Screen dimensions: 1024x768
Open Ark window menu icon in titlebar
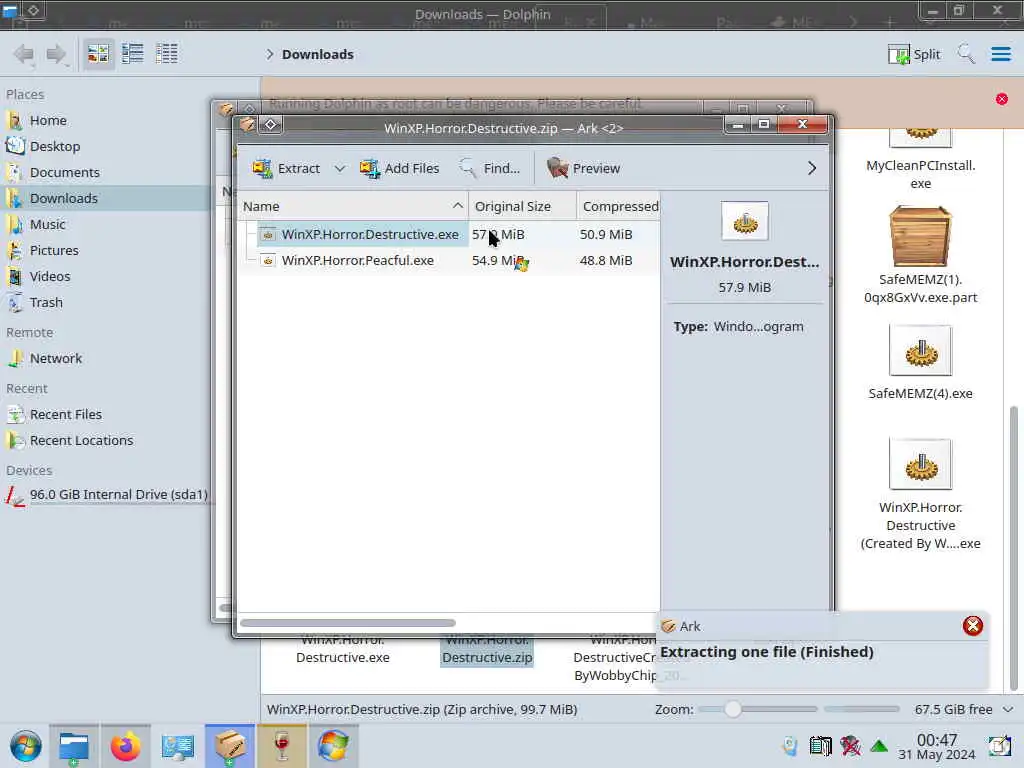pos(247,124)
